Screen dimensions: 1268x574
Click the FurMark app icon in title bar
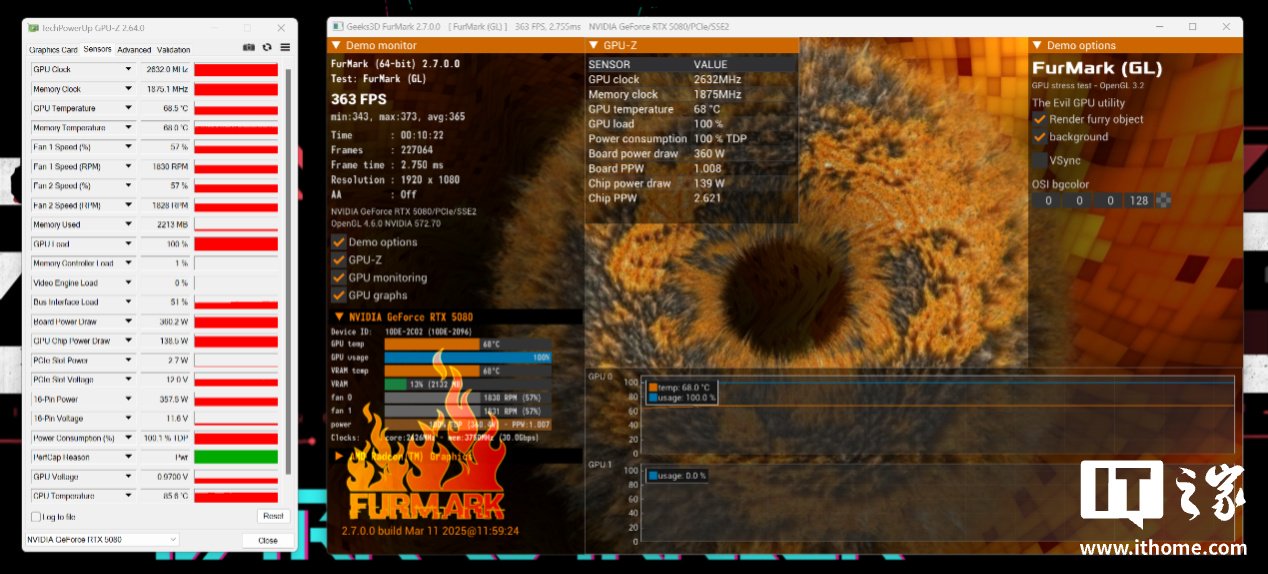coord(337,26)
